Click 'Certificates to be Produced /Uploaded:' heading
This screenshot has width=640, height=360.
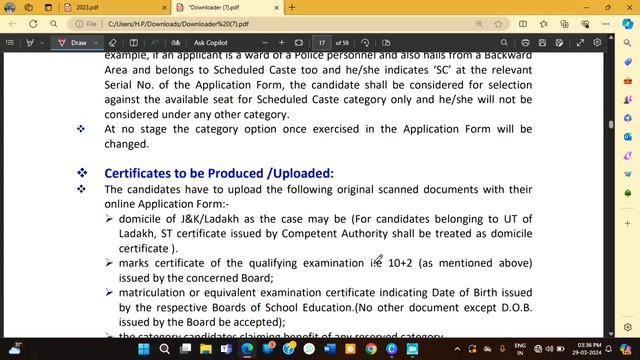click(219, 173)
